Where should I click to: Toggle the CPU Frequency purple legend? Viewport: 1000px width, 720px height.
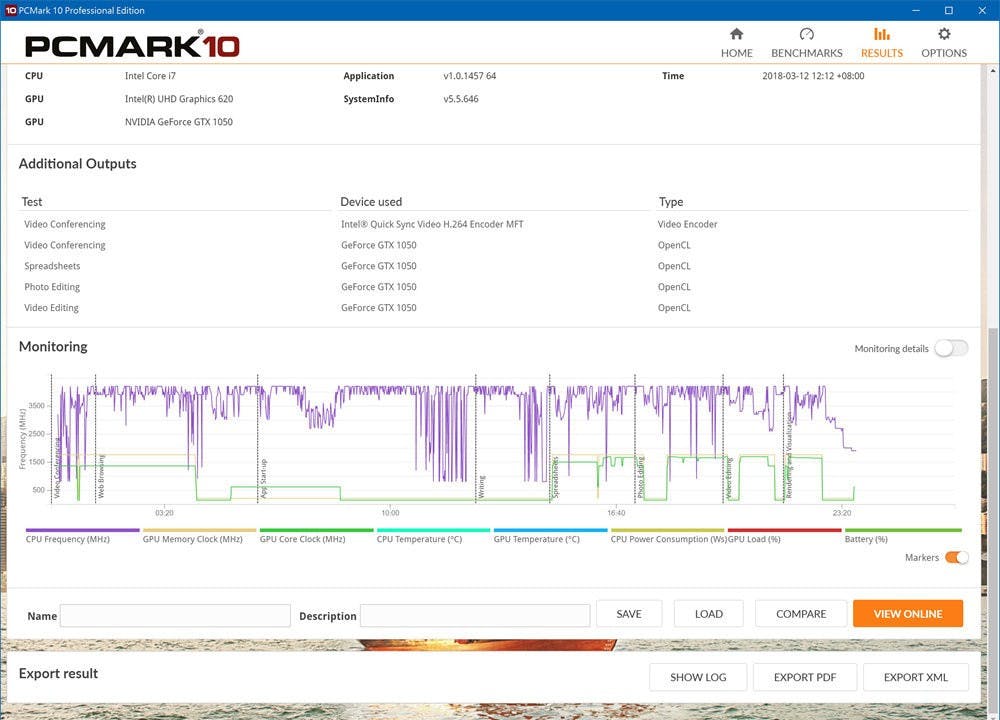pyautogui.click(x=82, y=530)
